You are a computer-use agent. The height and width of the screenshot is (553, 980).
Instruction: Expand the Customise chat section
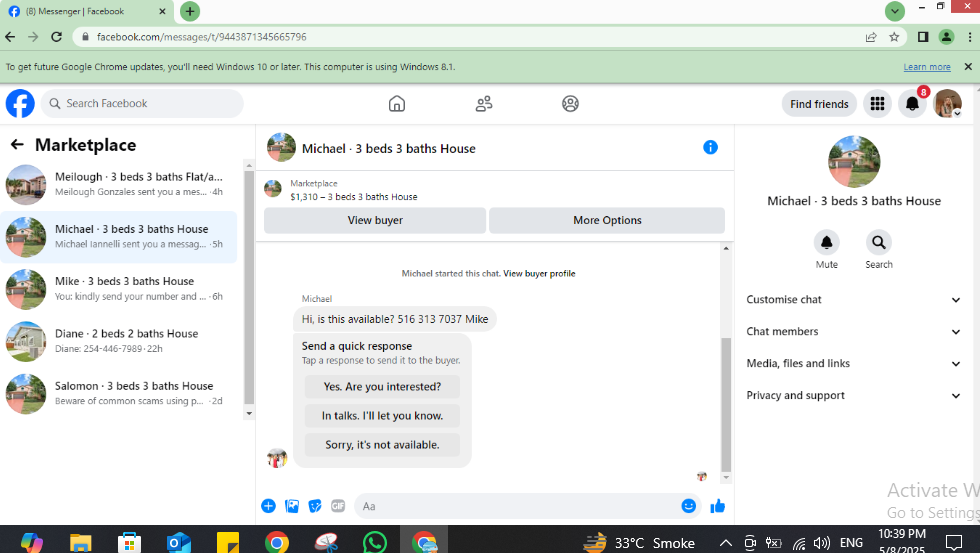tap(853, 299)
